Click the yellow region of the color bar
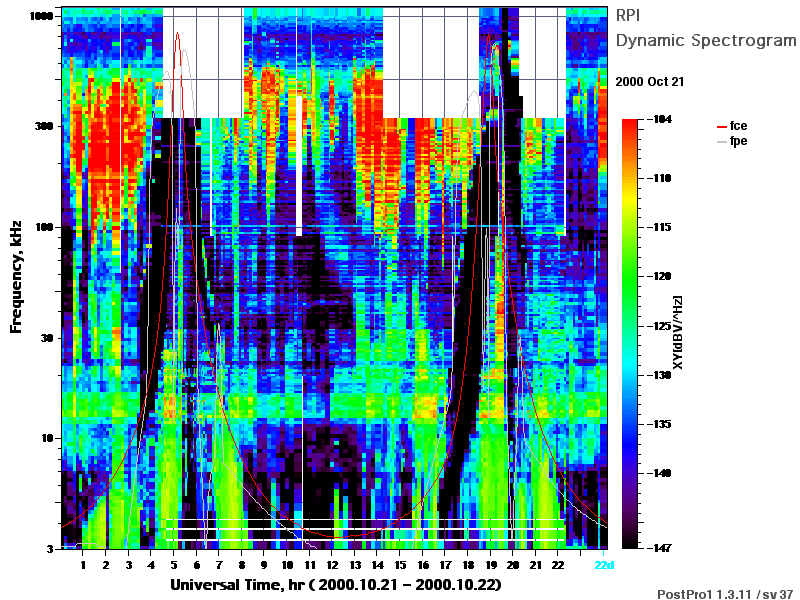This screenshot has width=800, height=600. pyautogui.click(x=630, y=202)
